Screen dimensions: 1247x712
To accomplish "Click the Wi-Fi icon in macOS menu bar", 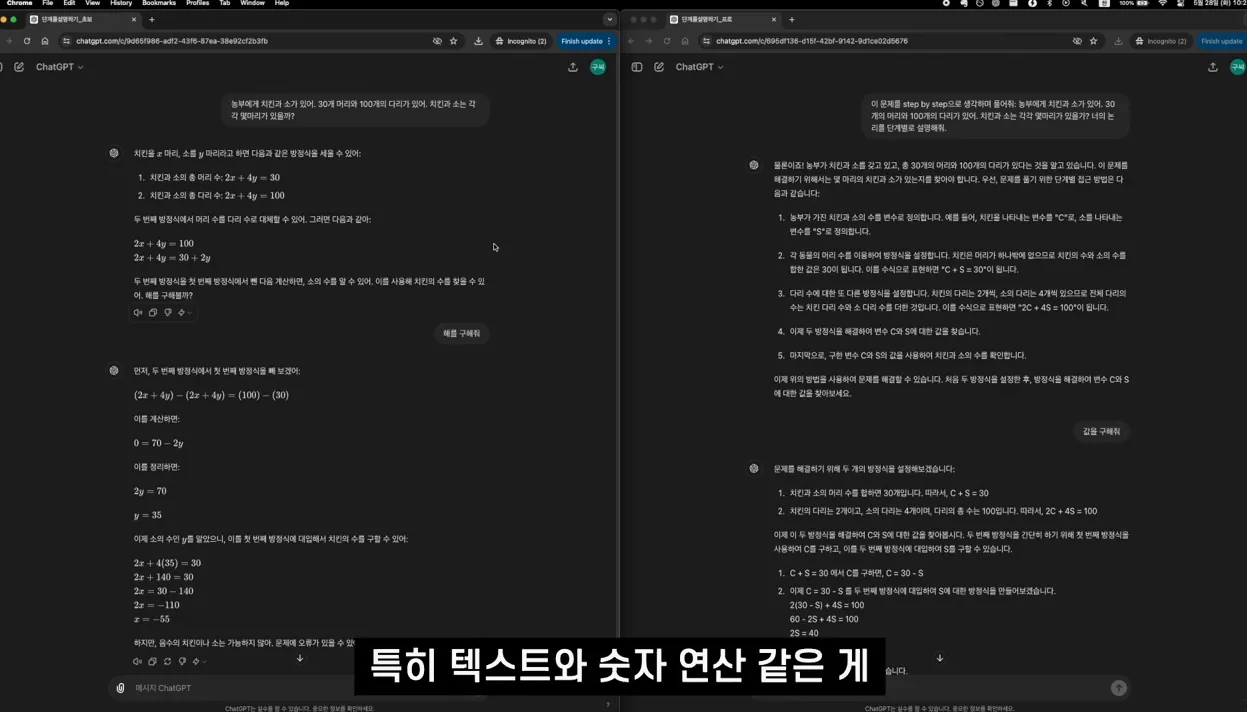I will coord(1162,3).
